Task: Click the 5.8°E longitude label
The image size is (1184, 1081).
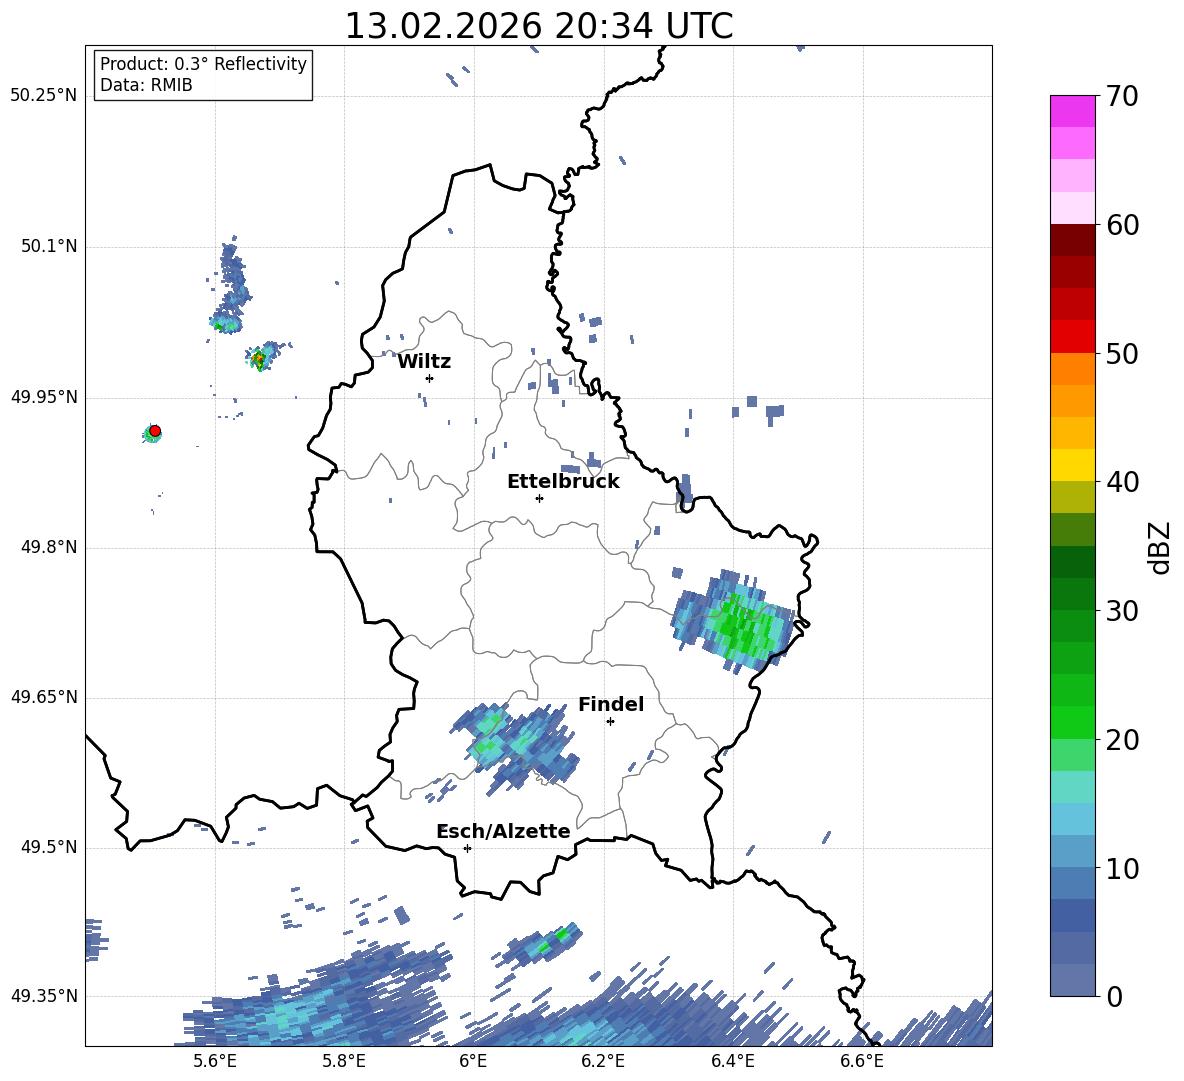Action: 344,1061
